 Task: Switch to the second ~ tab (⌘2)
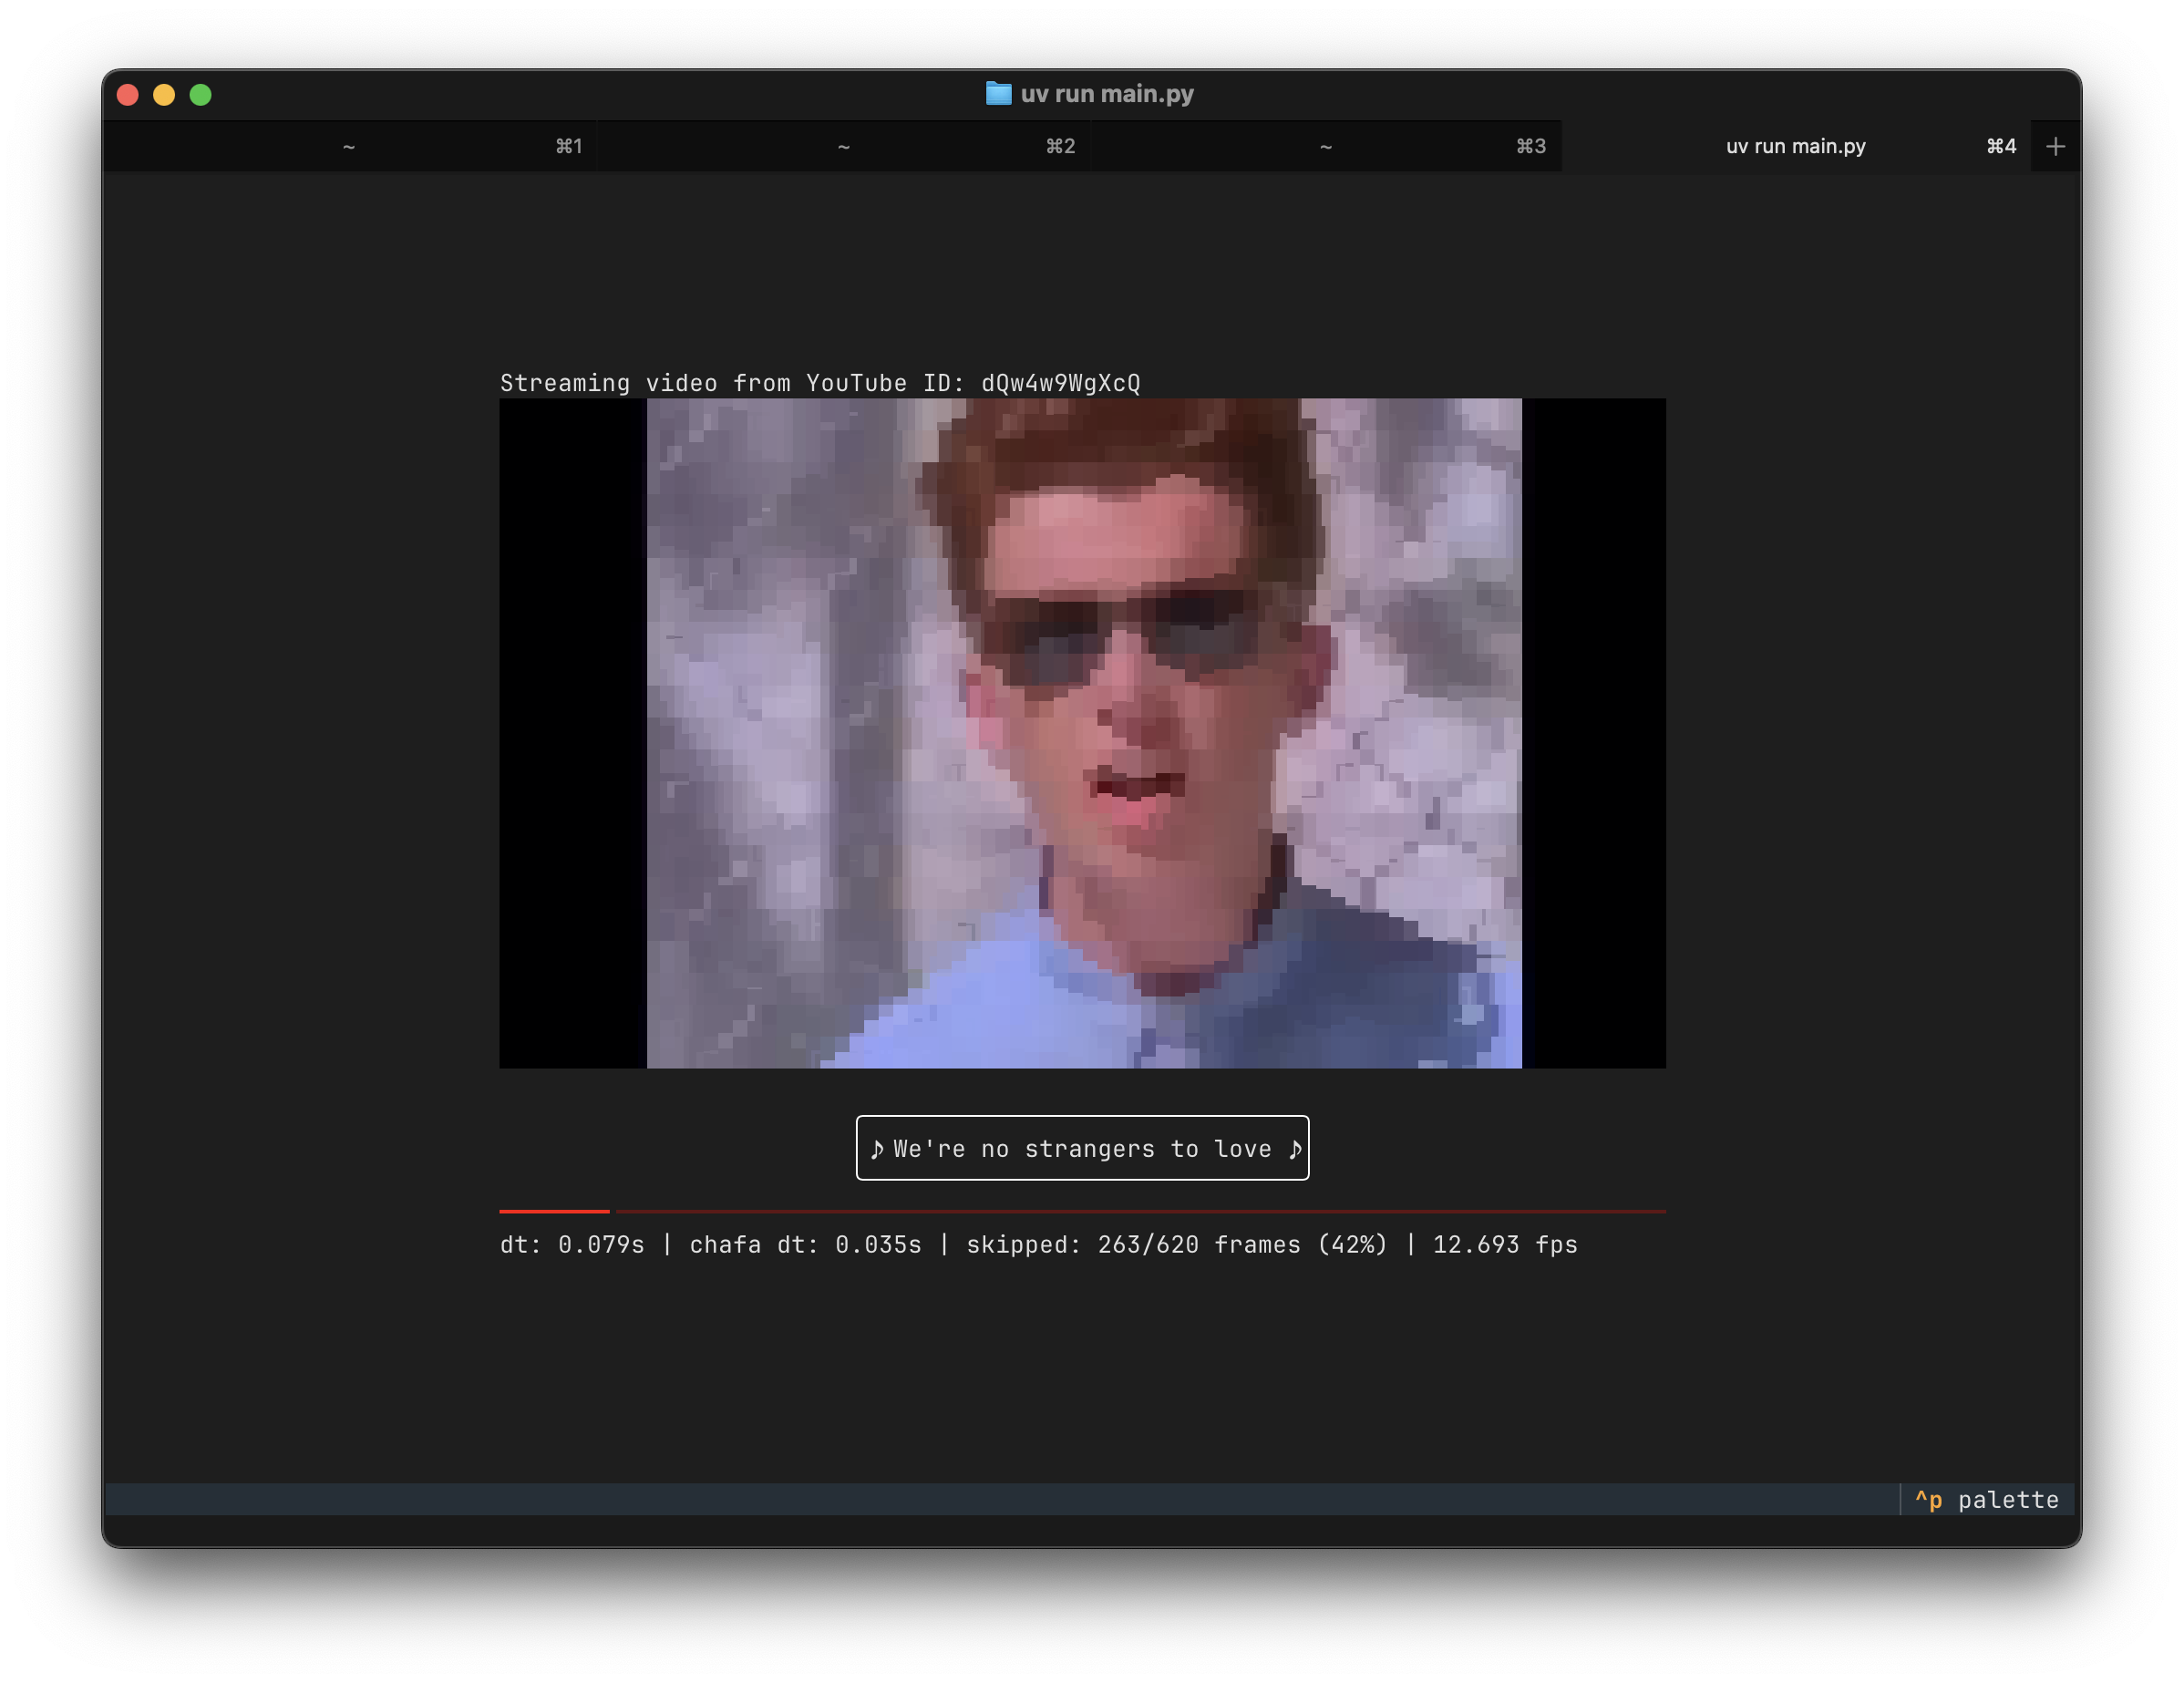point(843,147)
